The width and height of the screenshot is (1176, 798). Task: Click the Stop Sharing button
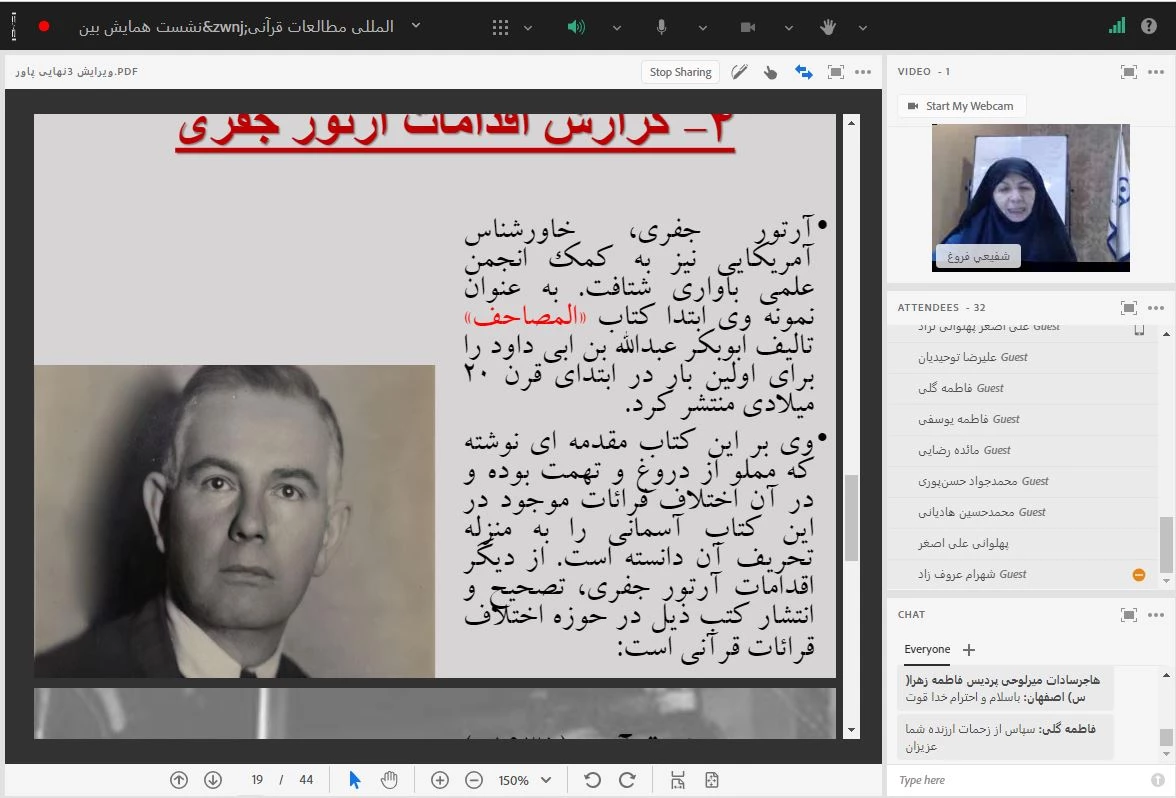(x=680, y=72)
